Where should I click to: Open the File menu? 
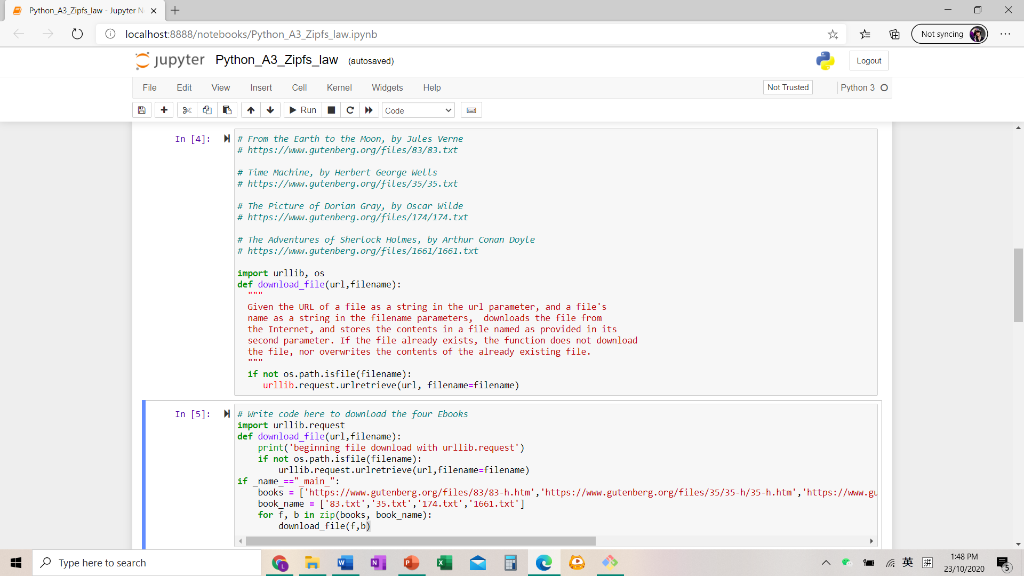[x=150, y=88]
